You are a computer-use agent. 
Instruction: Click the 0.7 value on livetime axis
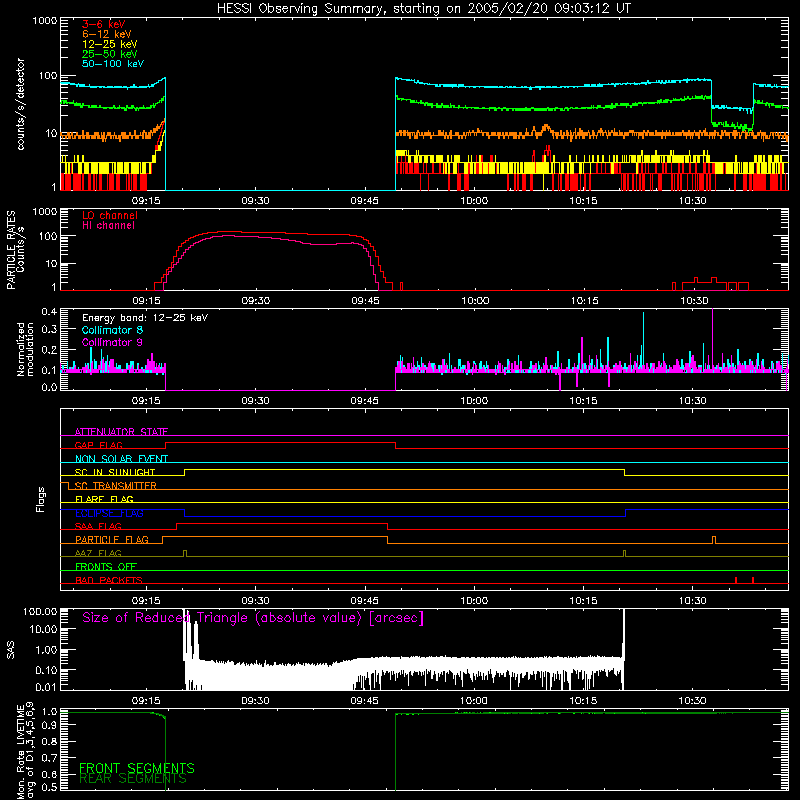49,758
